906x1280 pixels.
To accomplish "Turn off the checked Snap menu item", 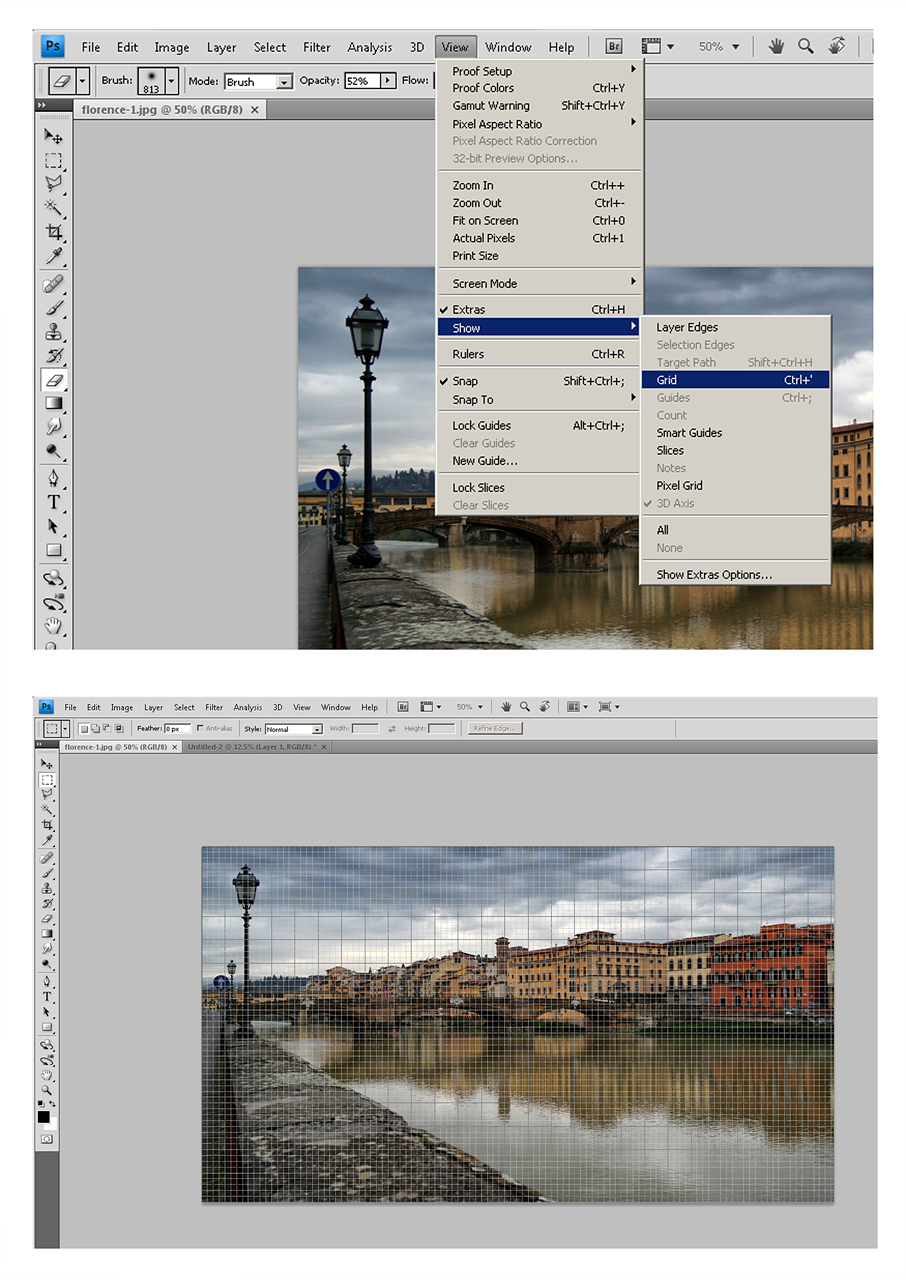I will tap(465, 381).
